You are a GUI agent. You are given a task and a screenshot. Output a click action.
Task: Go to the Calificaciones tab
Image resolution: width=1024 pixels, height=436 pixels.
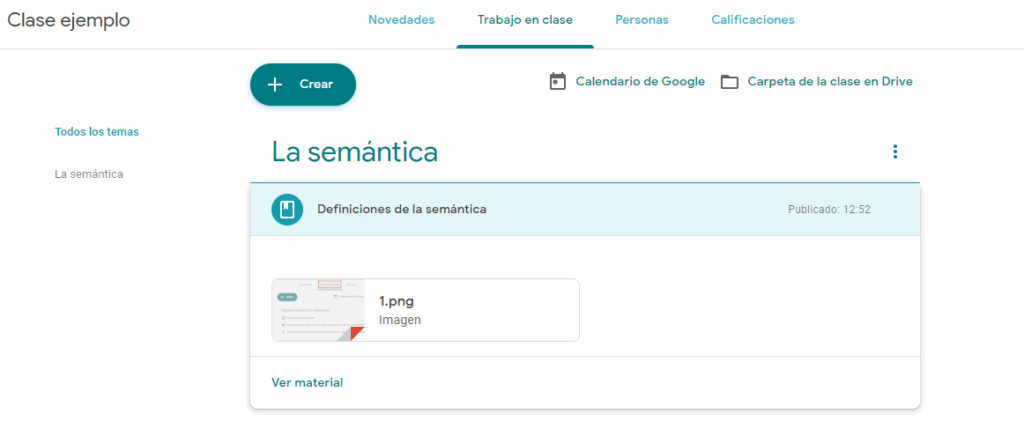point(752,20)
